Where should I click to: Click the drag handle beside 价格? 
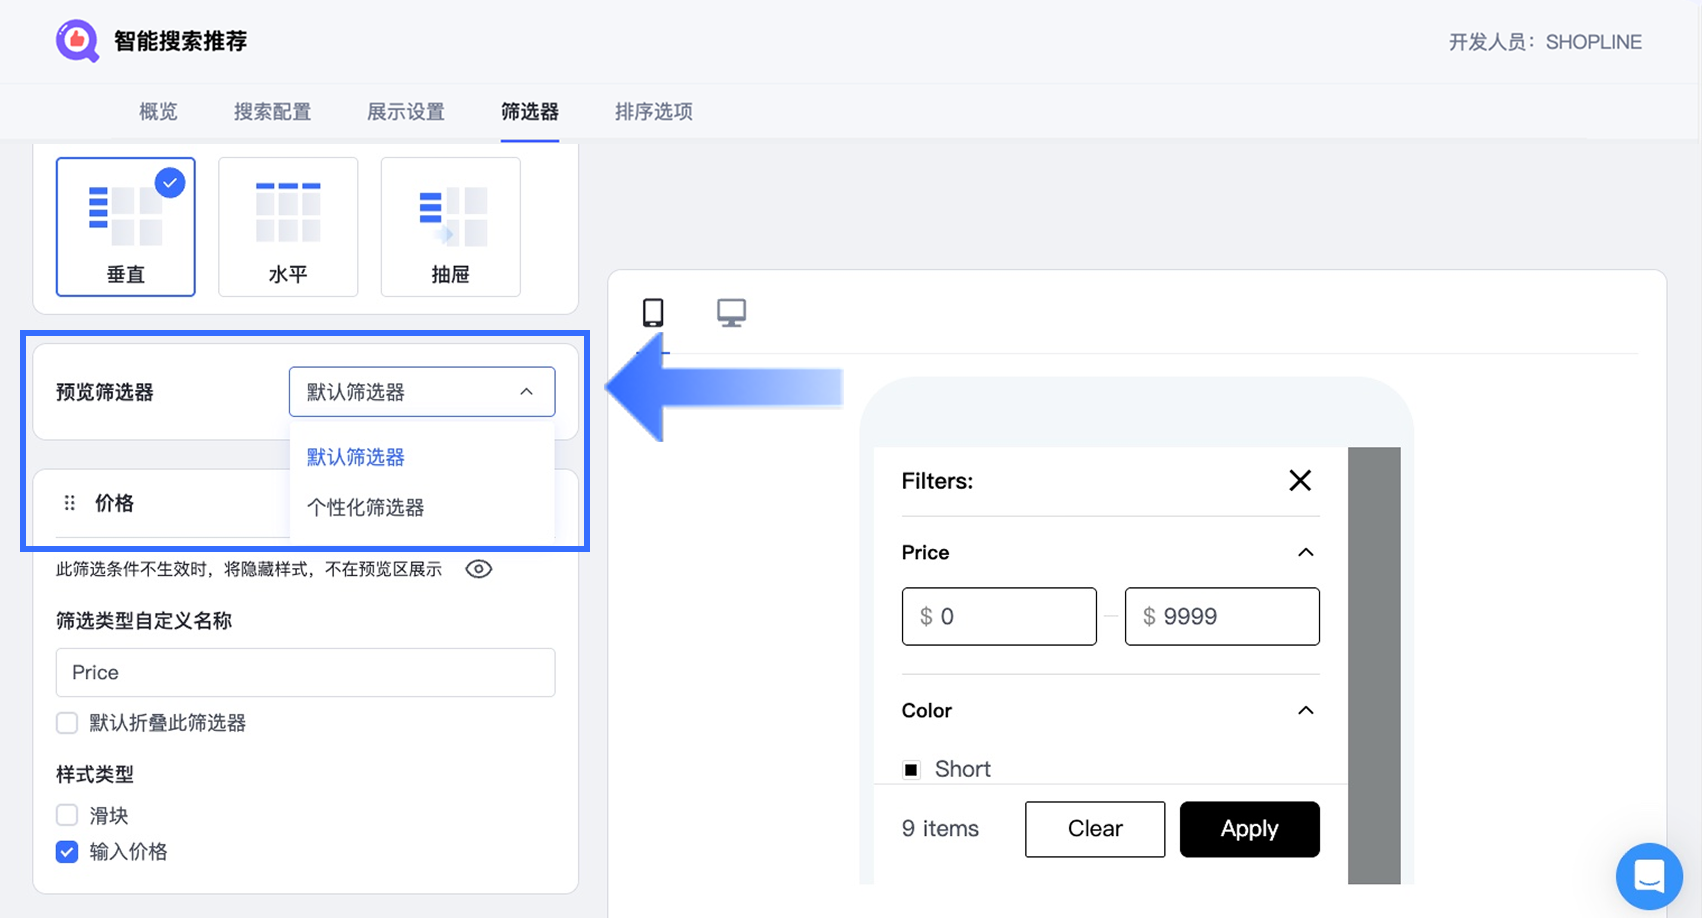(x=70, y=503)
